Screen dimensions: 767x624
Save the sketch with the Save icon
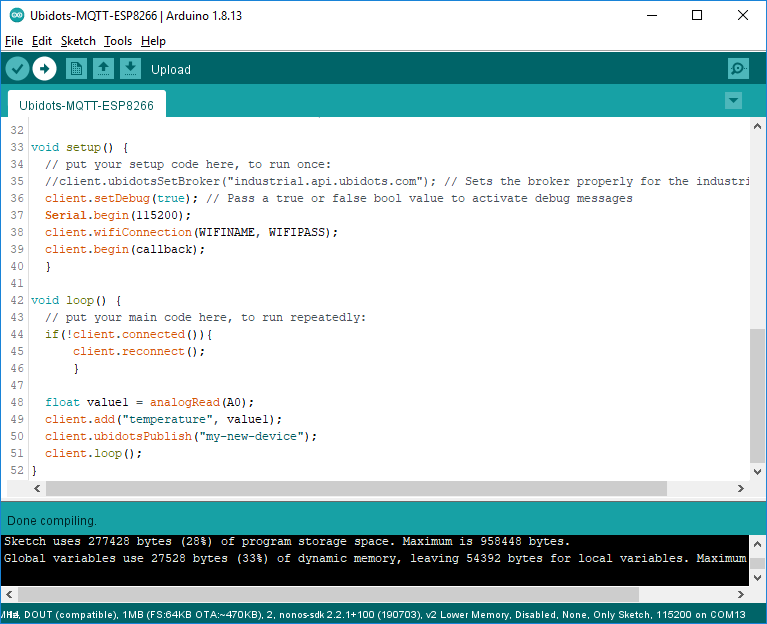tap(130, 69)
